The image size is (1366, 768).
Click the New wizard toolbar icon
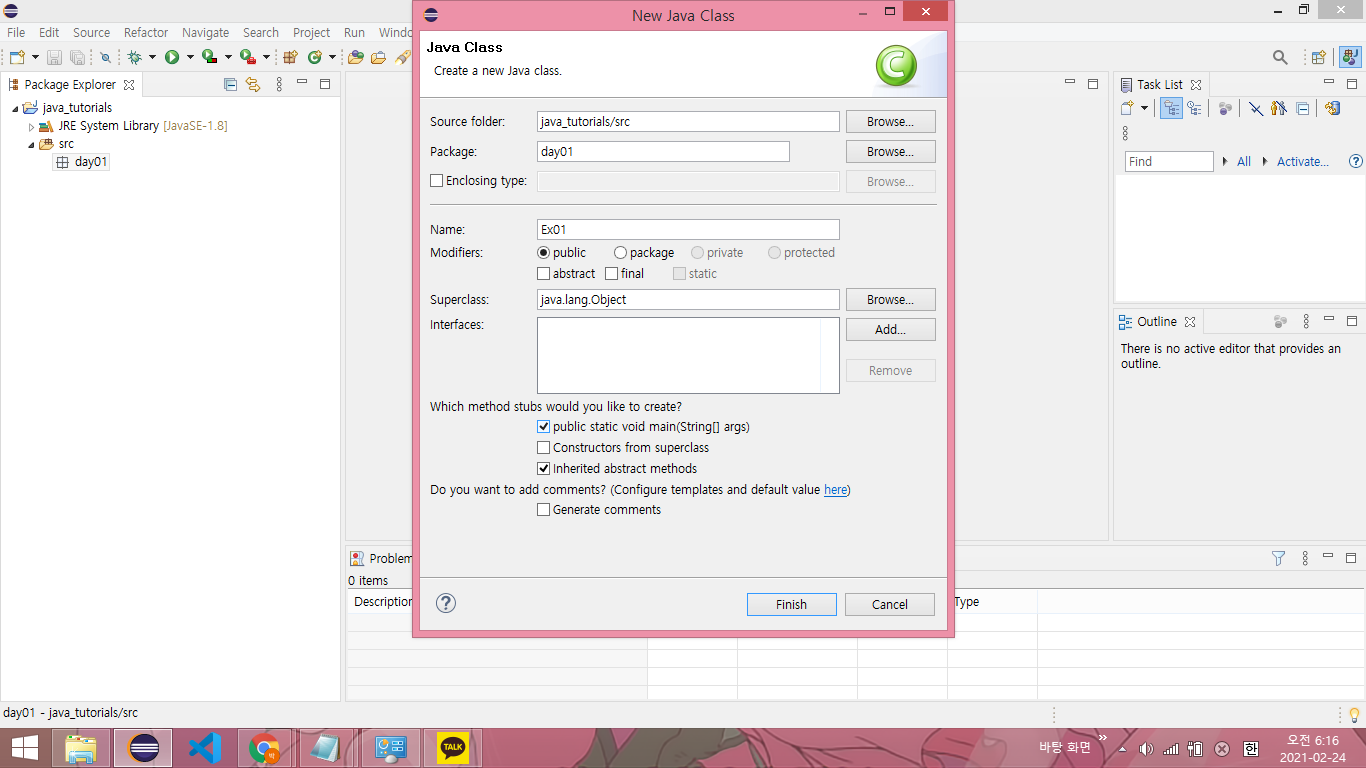pyautogui.click(x=17, y=57)
